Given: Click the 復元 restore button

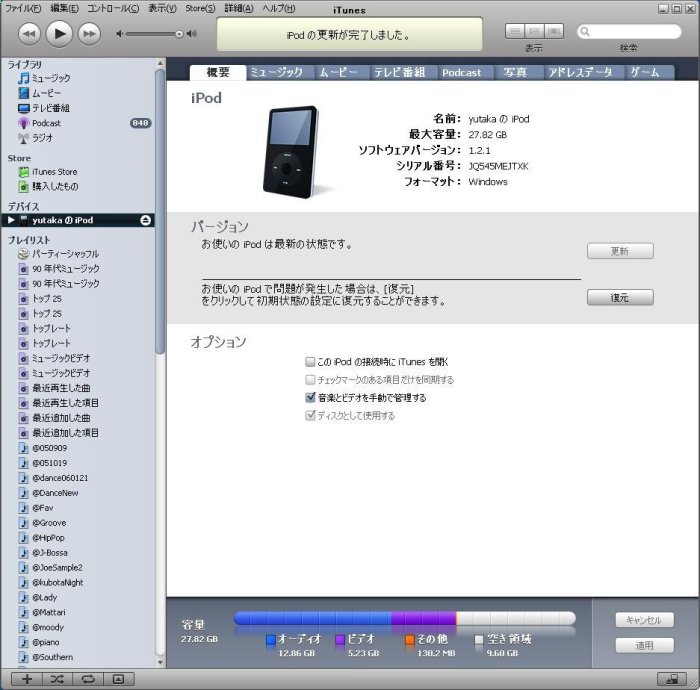Looking at the screenshot, I should tap(620, 297).
